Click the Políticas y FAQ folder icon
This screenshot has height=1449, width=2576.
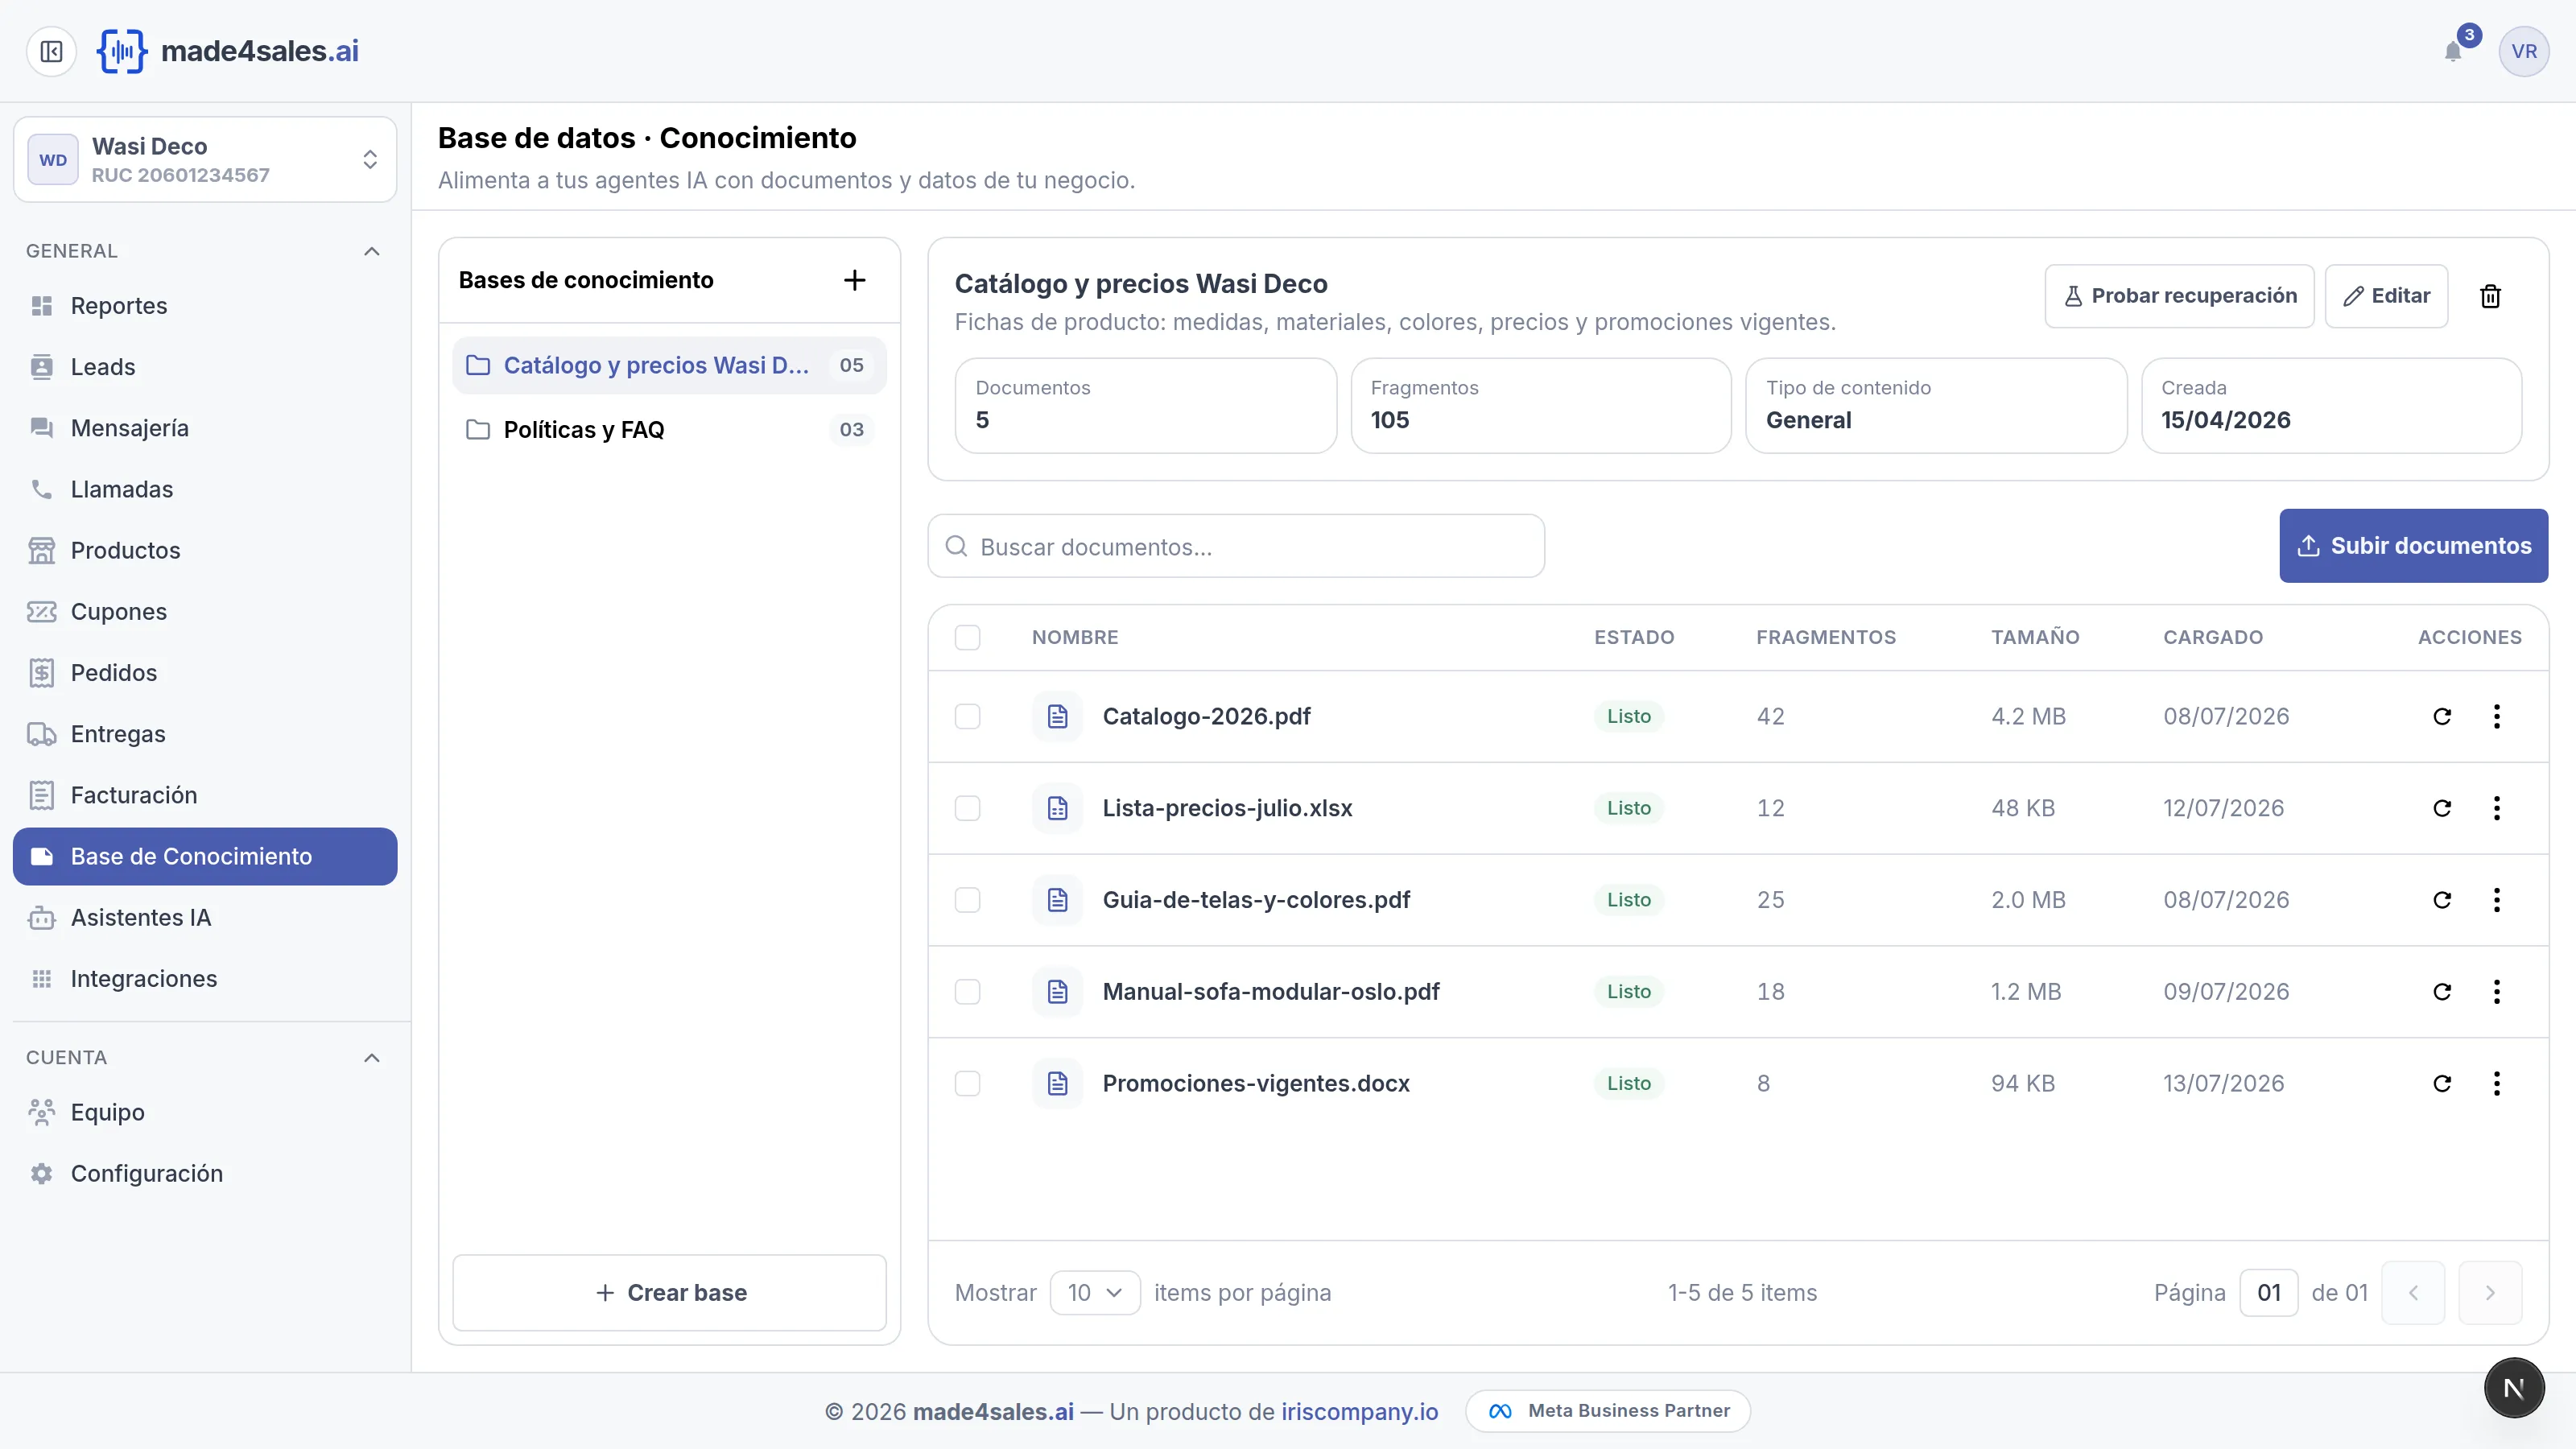point(478,430)
